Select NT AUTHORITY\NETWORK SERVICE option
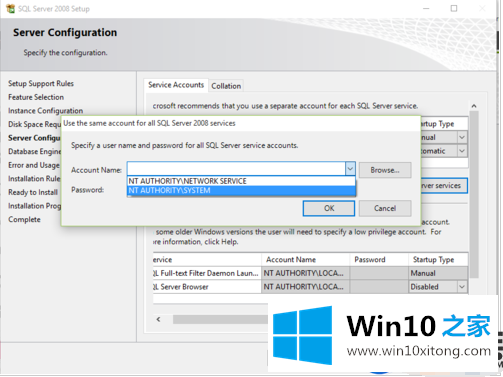Screen dimensions: 503x377 [241, 181]
